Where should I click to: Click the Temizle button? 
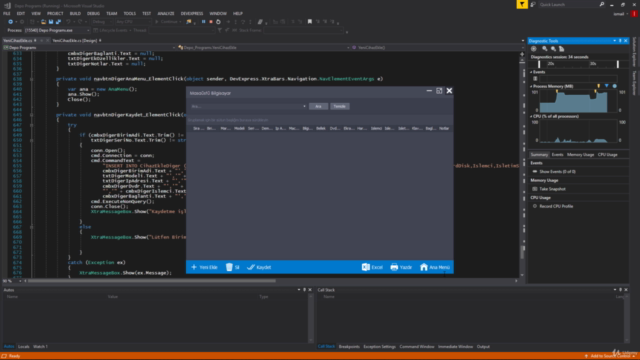(x=340, y=106)
